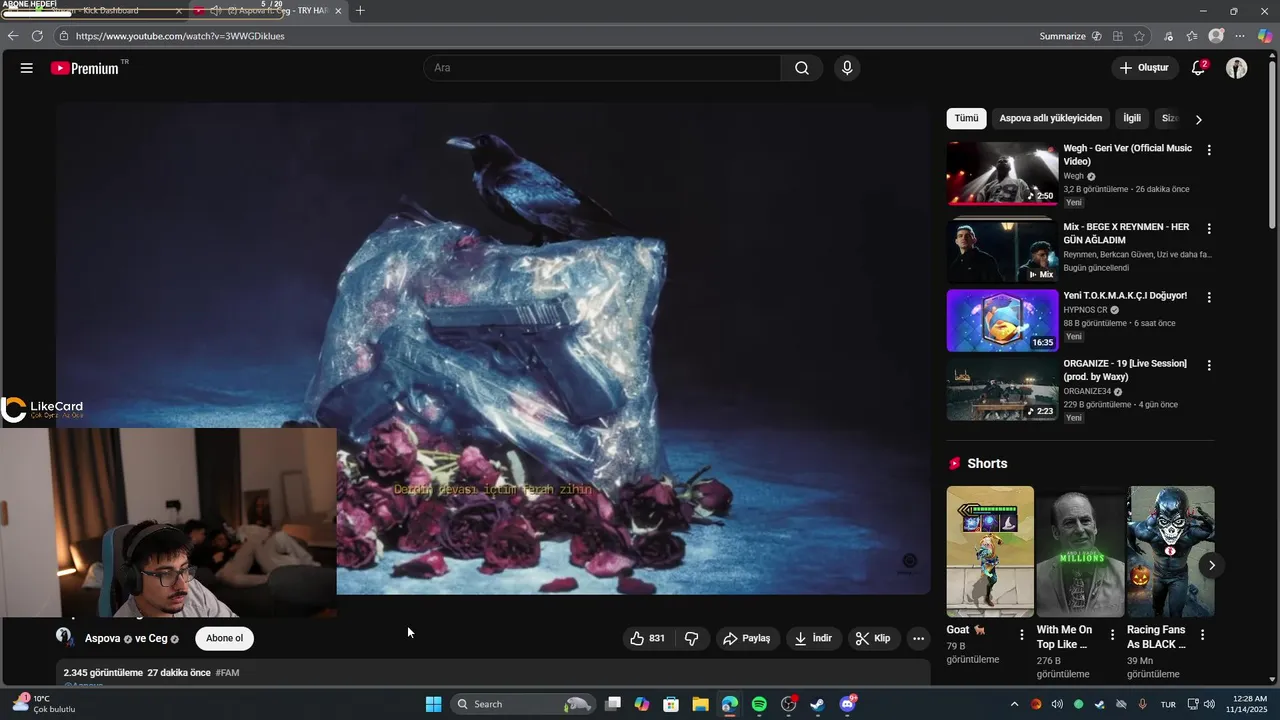Select Aspova adlı yükleyiciden chip

(1051, 118)
